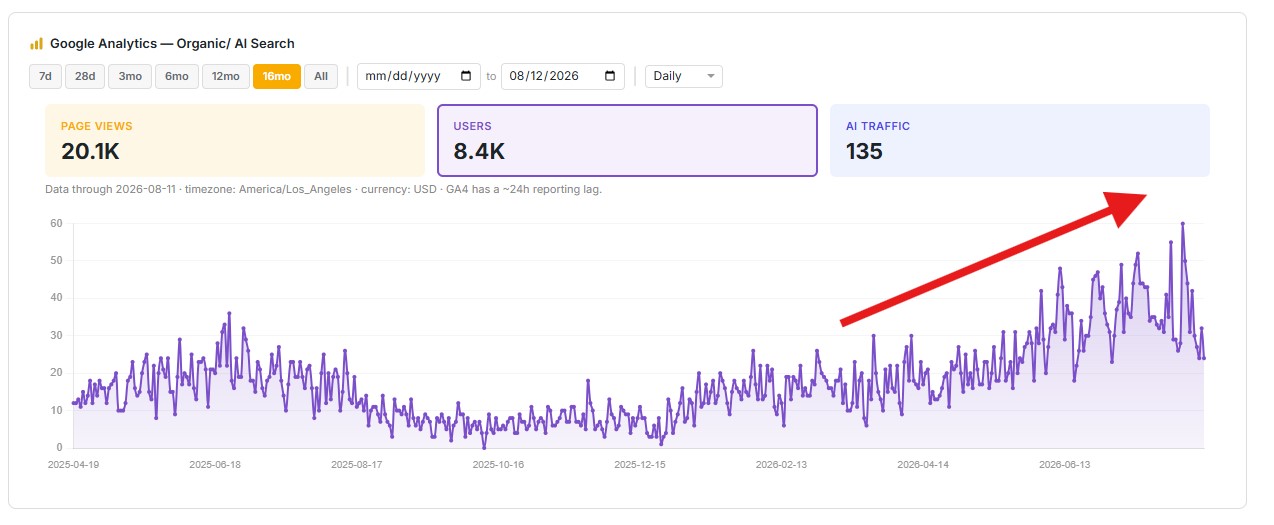
Task: Click the 60 y-axis label
Action: (x=55, y=223)
